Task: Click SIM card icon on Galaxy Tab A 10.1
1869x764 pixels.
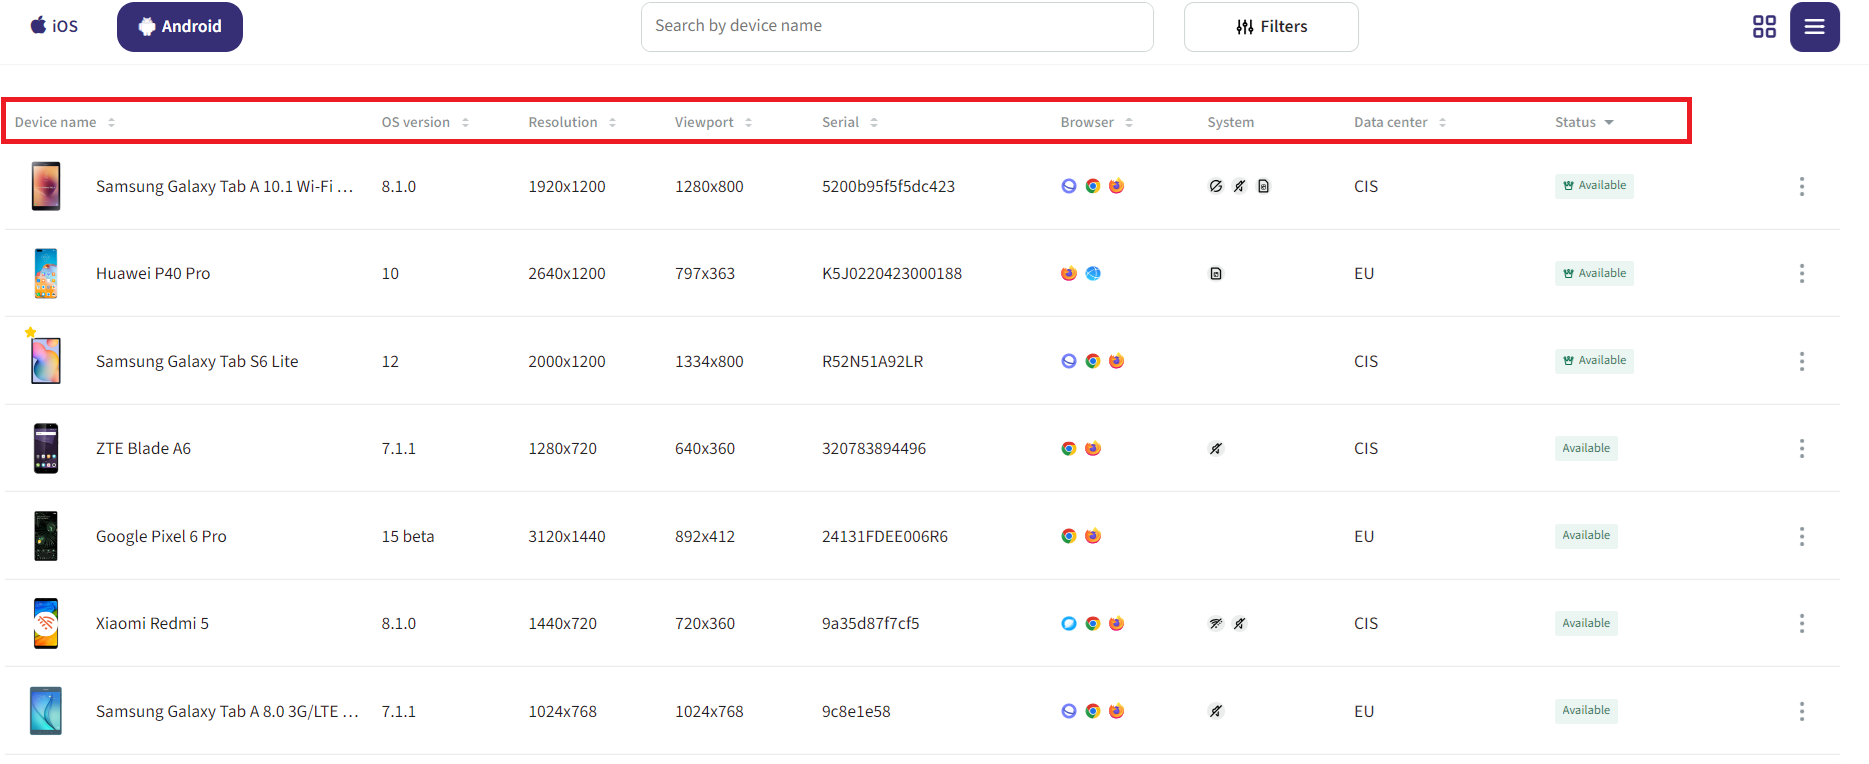Action: (1264, 186)
